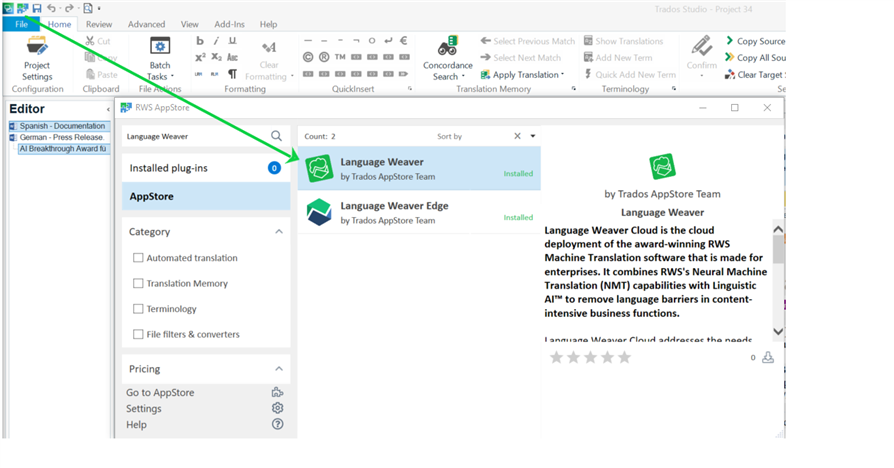Viewport: 894px width, 468px height.
Task: Check the Automated translation filter
Action: tap(138, 258)
